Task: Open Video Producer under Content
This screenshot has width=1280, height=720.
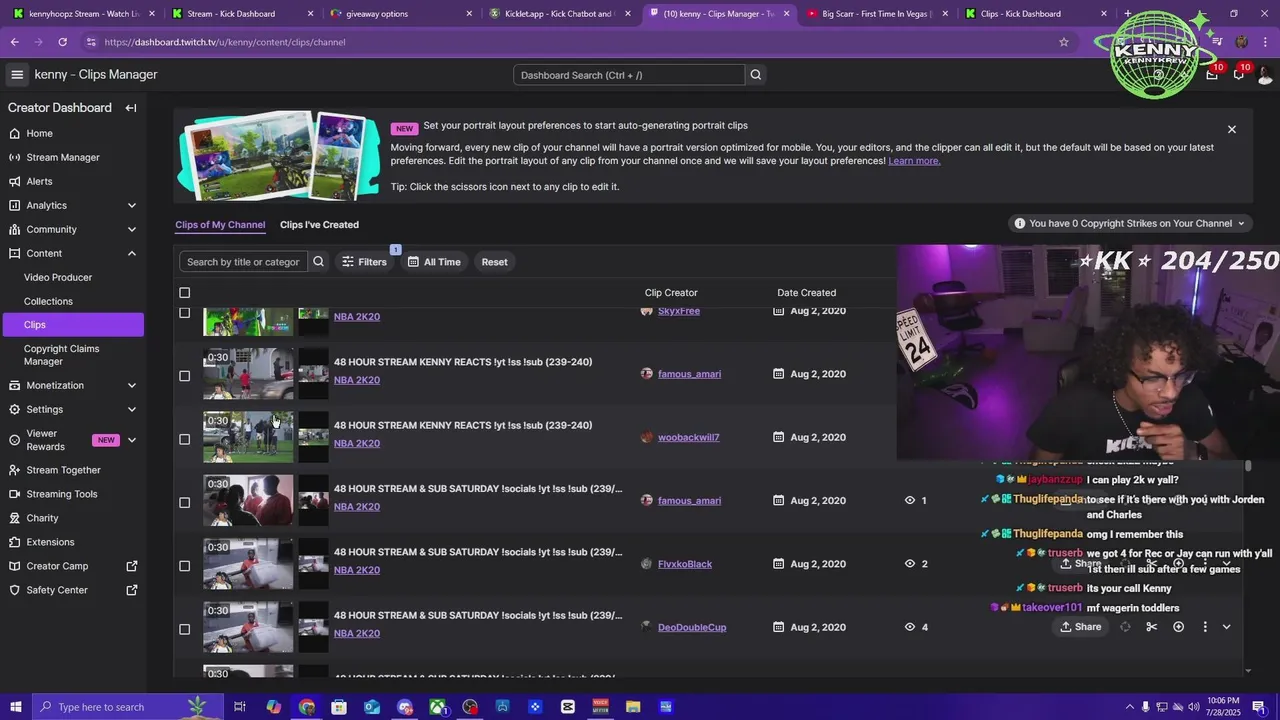Action: click(58, 277)
